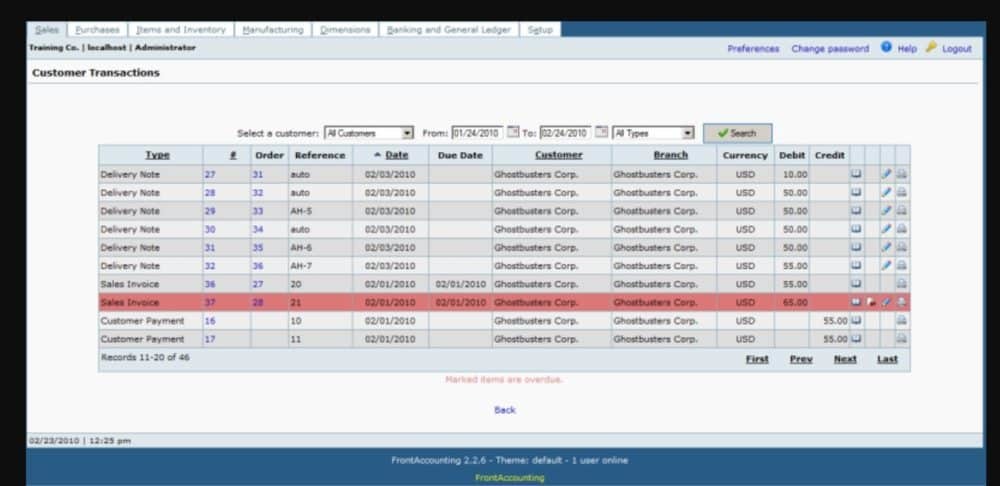This screenshot has height=486, width=1000.
Task: Open calendar picker next to To date
Action: [601, 133]
